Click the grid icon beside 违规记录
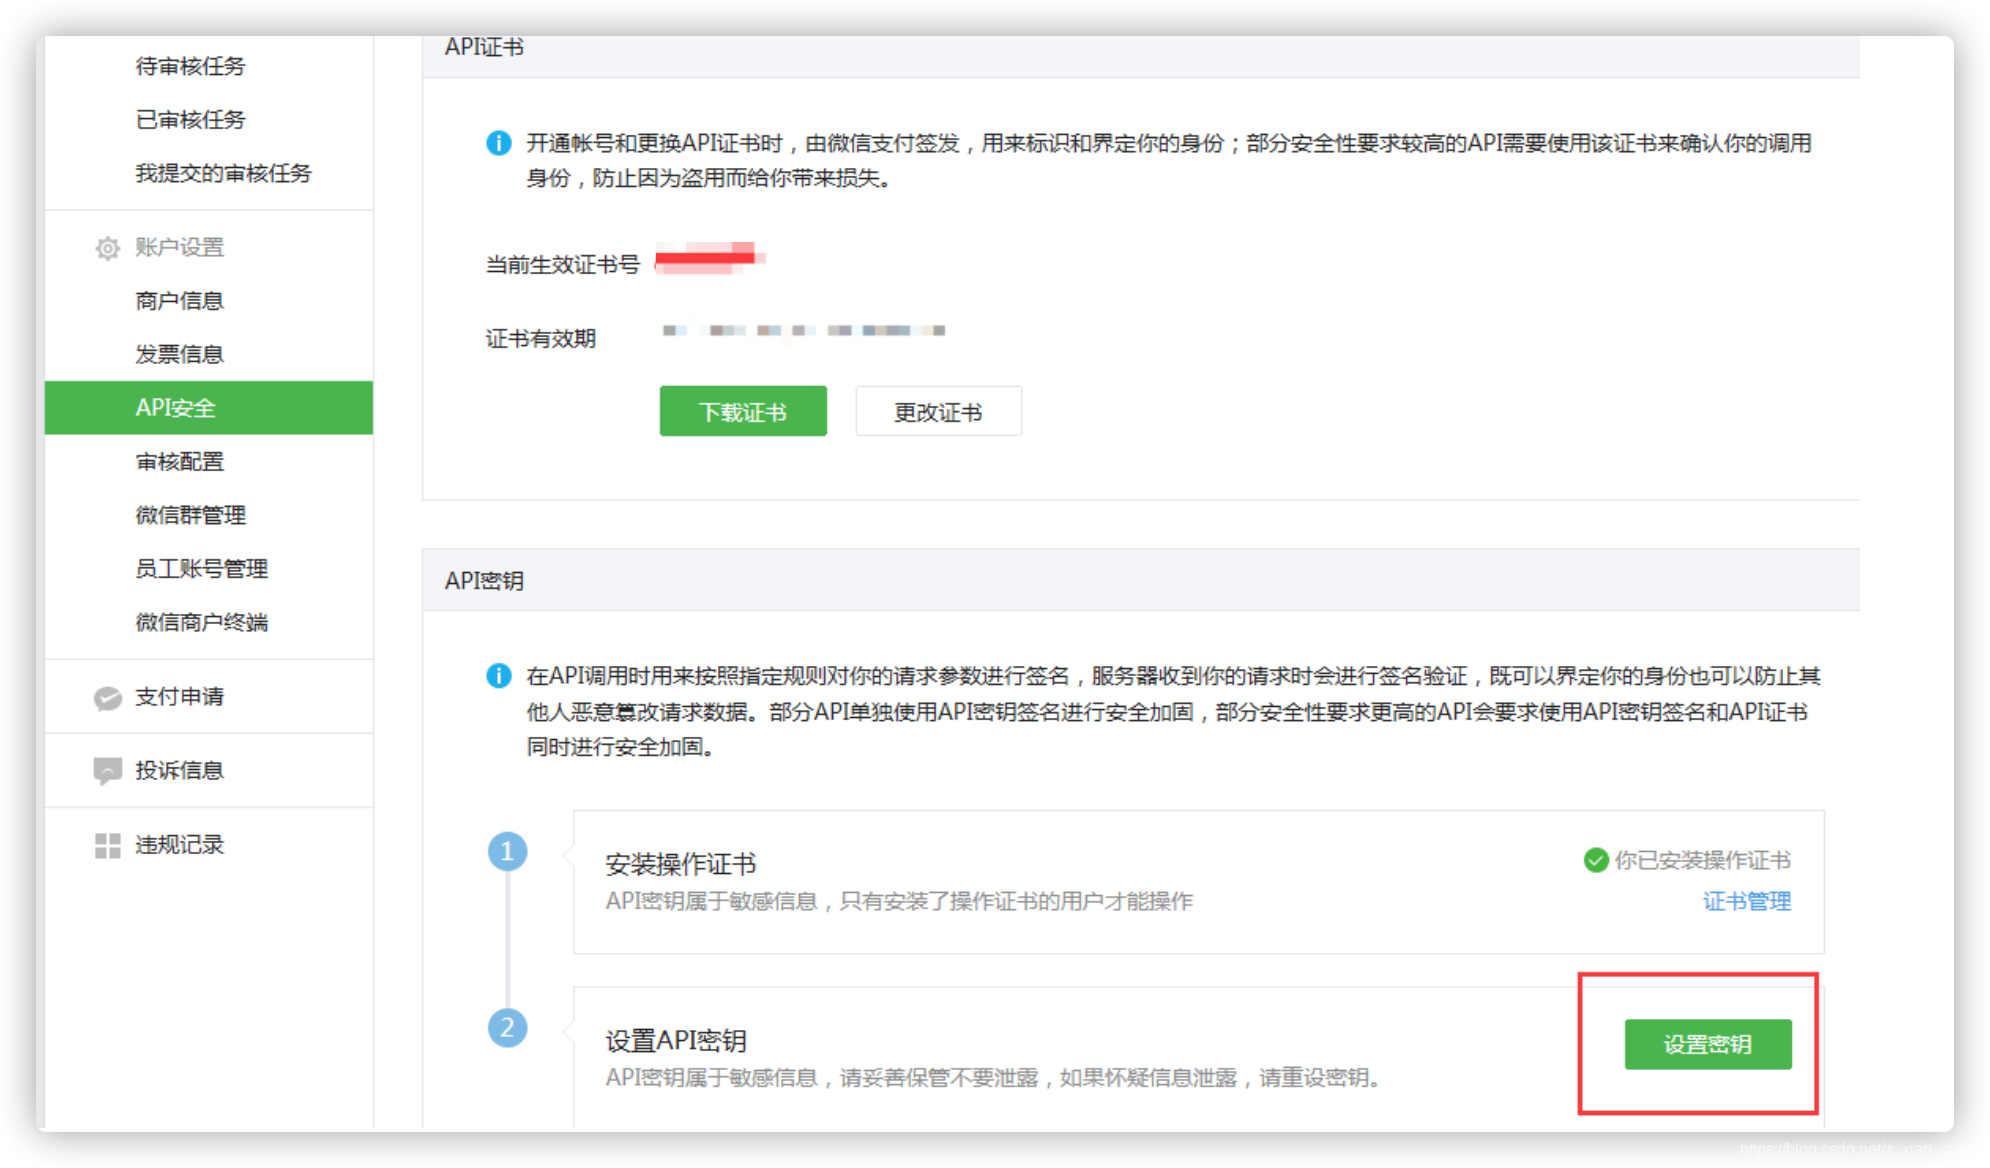The image size is (1990, 1168). [x=107, y=845]
